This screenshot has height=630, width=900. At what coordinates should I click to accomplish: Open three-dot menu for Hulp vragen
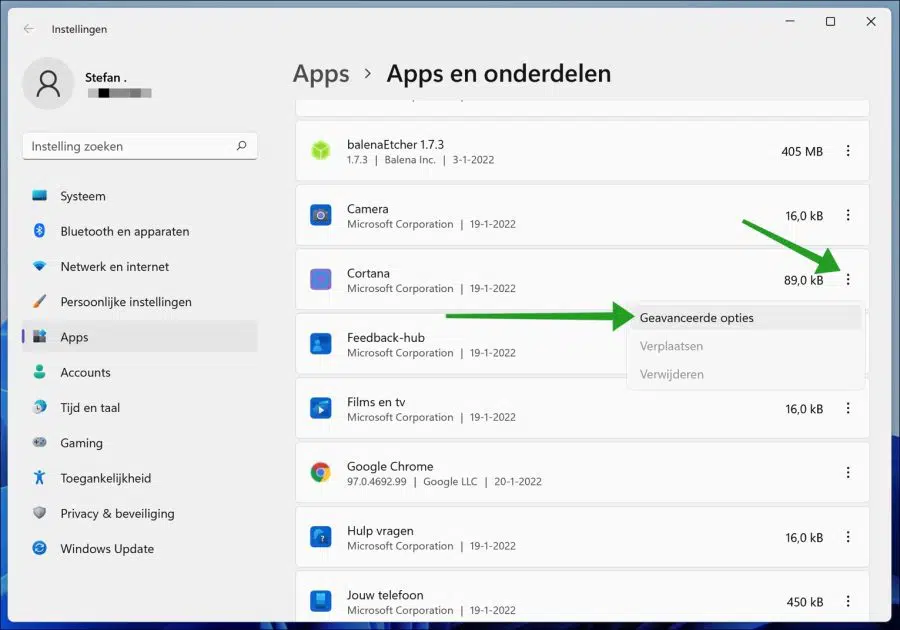(x=848, y=537)
